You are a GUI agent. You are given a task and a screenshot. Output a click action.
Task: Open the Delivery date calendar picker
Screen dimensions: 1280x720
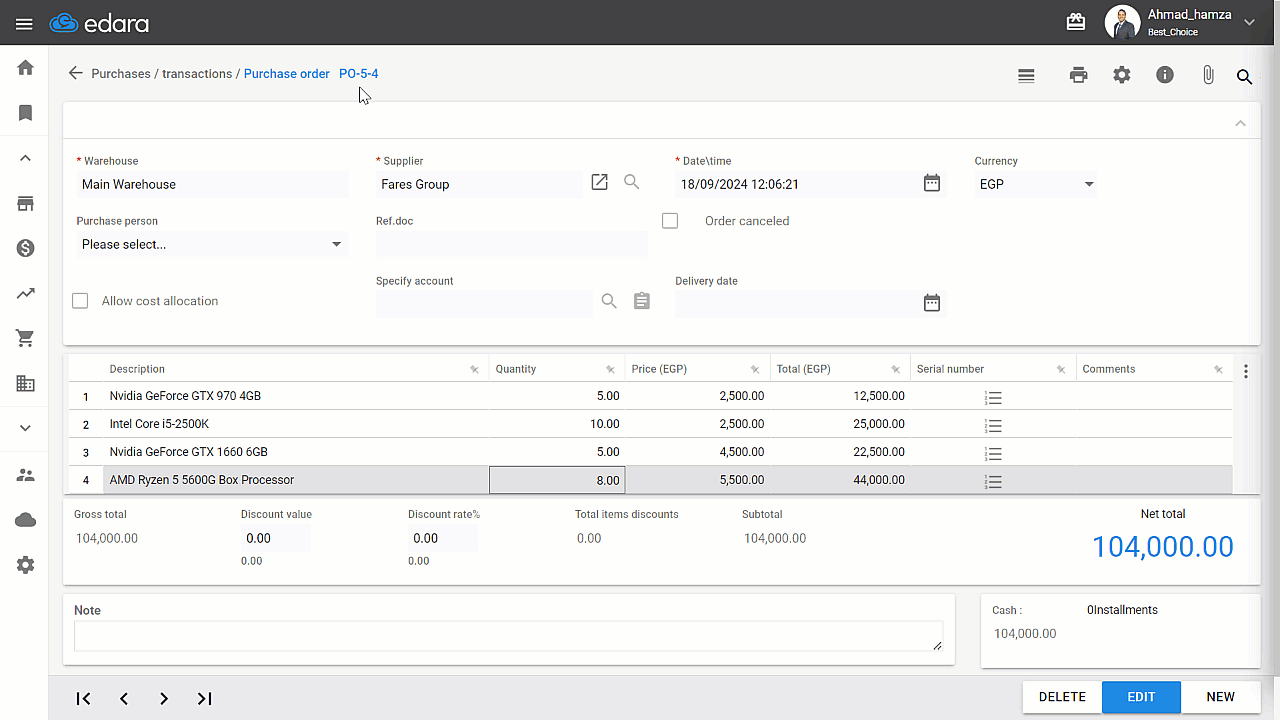pos(932,303)
